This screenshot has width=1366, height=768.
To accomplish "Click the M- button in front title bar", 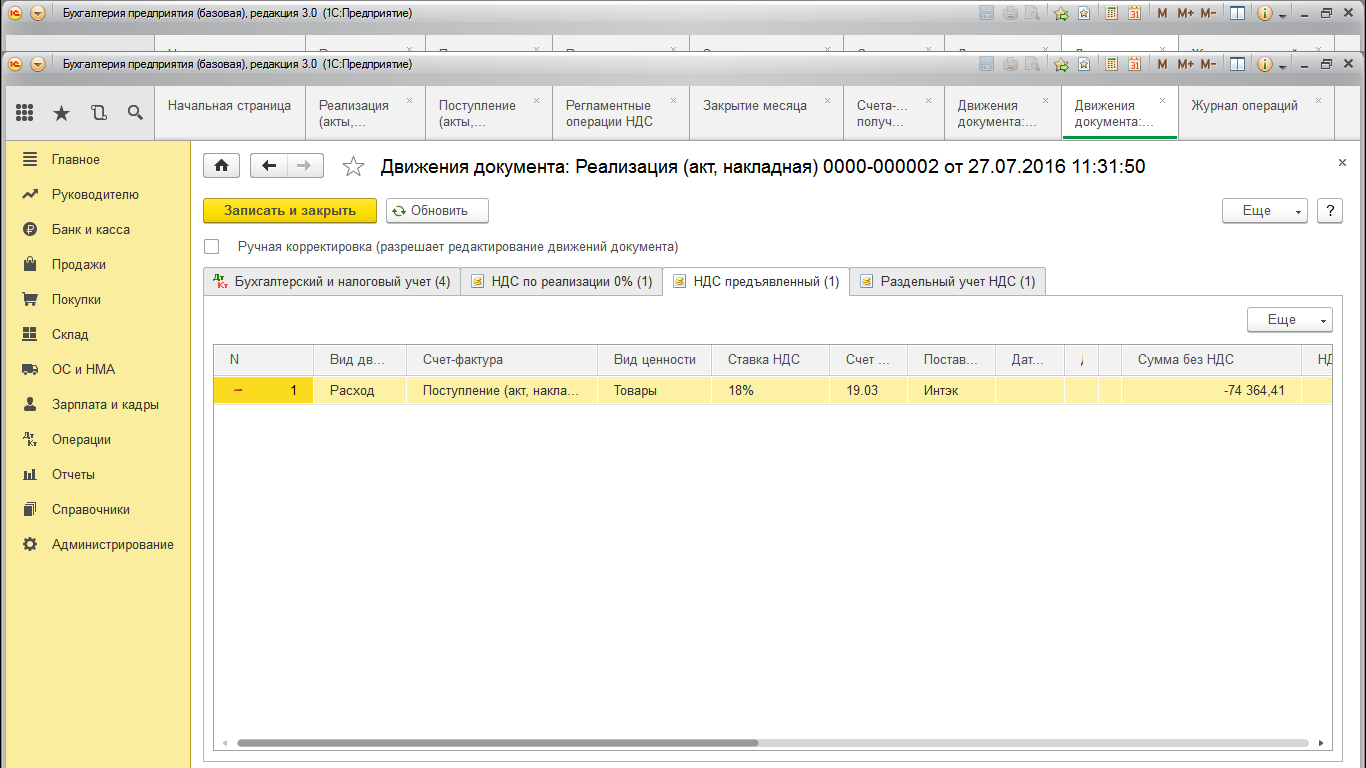I will [1208, 64].
